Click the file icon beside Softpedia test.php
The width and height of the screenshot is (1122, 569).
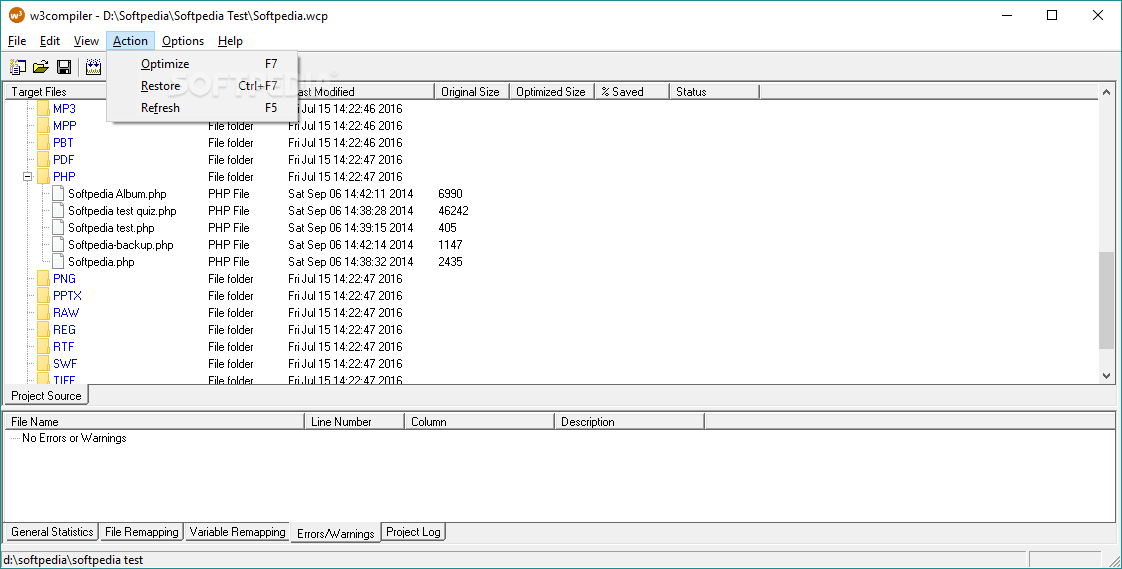[58, 228]
